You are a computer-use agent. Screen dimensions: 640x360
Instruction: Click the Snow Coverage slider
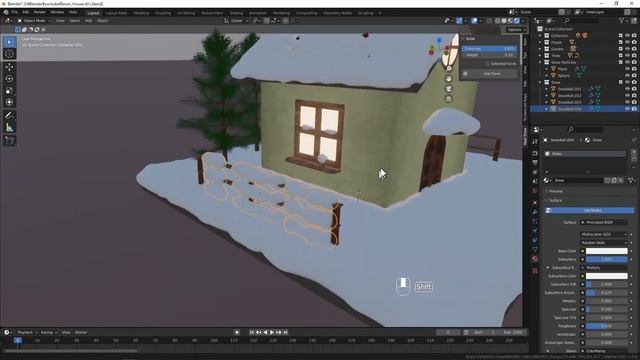[x=489, y=49]
